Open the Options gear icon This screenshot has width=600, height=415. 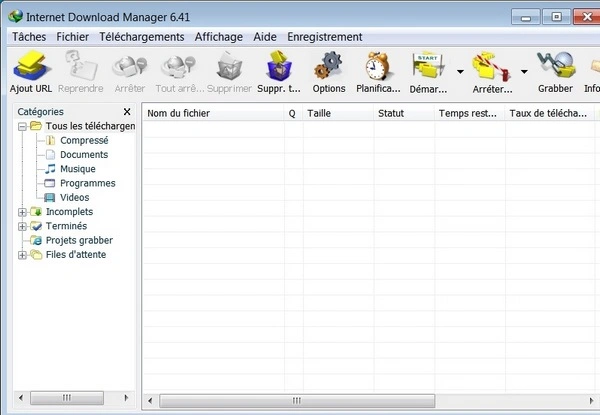pyautogui.click(x=328, y=72)
